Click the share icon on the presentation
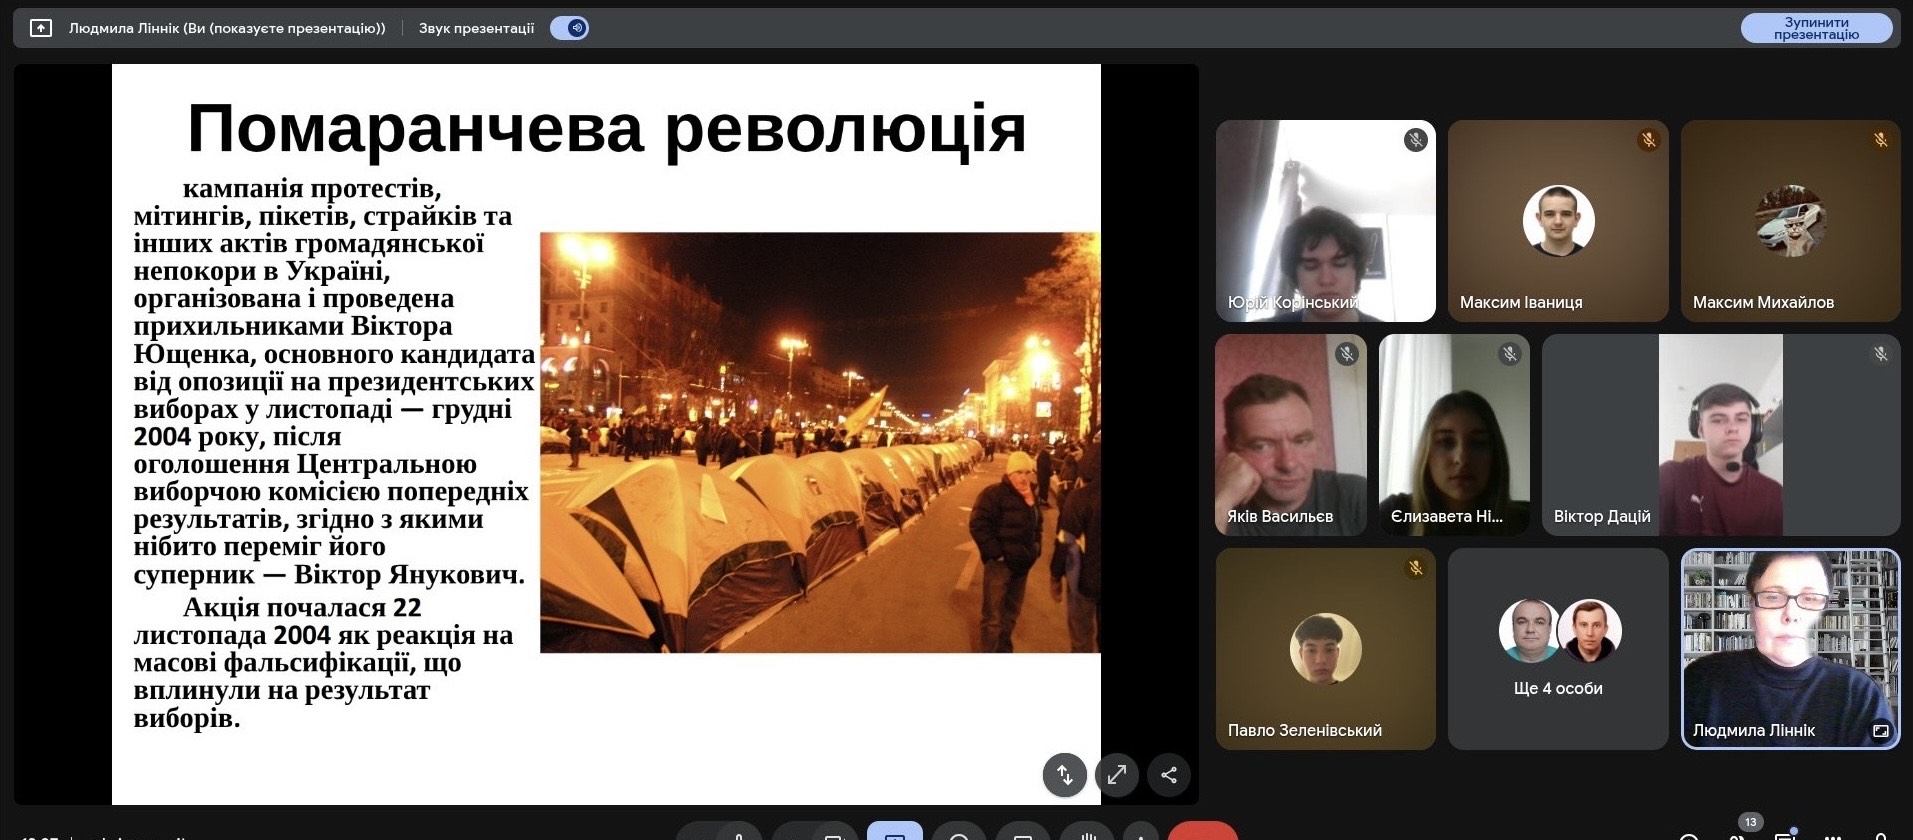The width and height of the screenshot is (1913, 840). pyautogui.click(x=1168, y=774)
